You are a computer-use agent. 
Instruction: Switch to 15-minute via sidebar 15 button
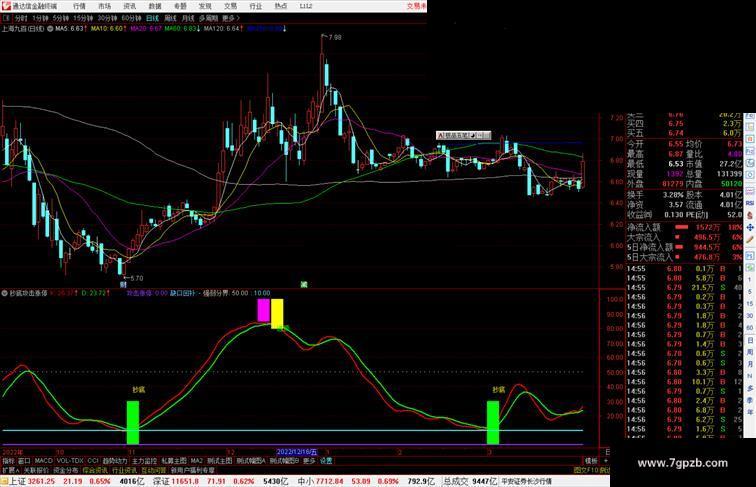750,304
